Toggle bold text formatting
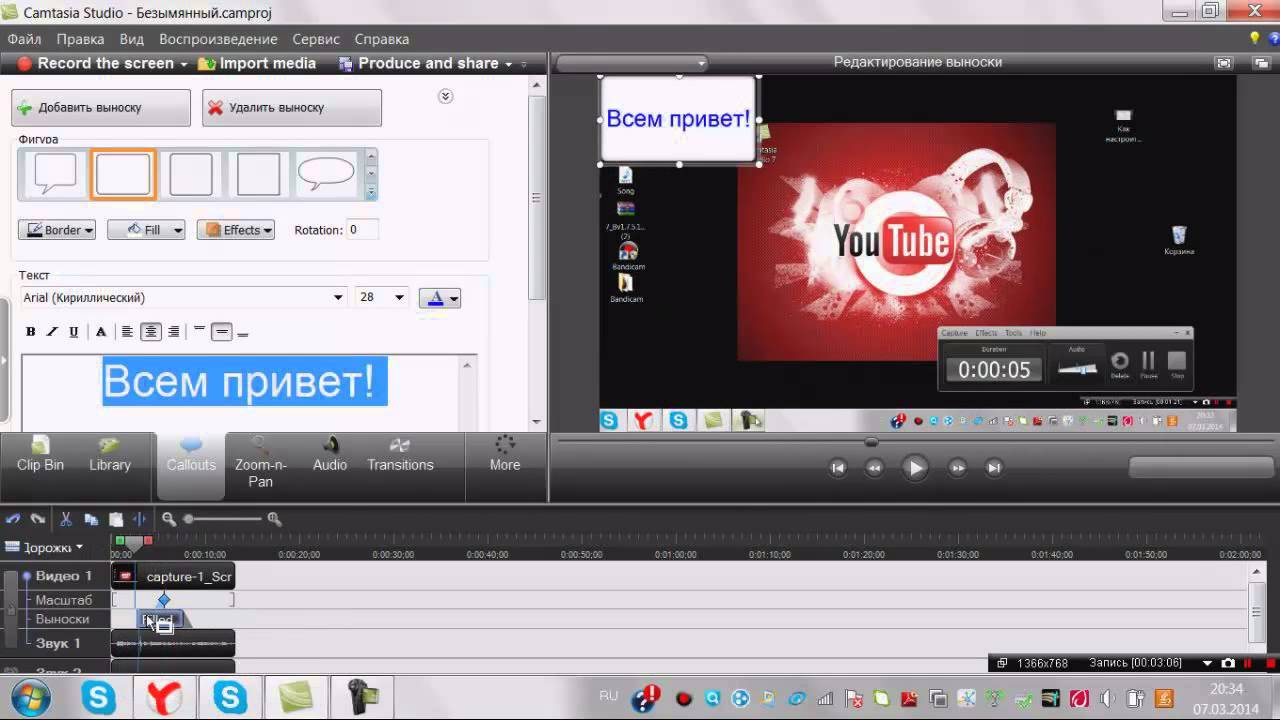Image resolution: width=1280 pixels, height=720 pixels. point(30,332)
